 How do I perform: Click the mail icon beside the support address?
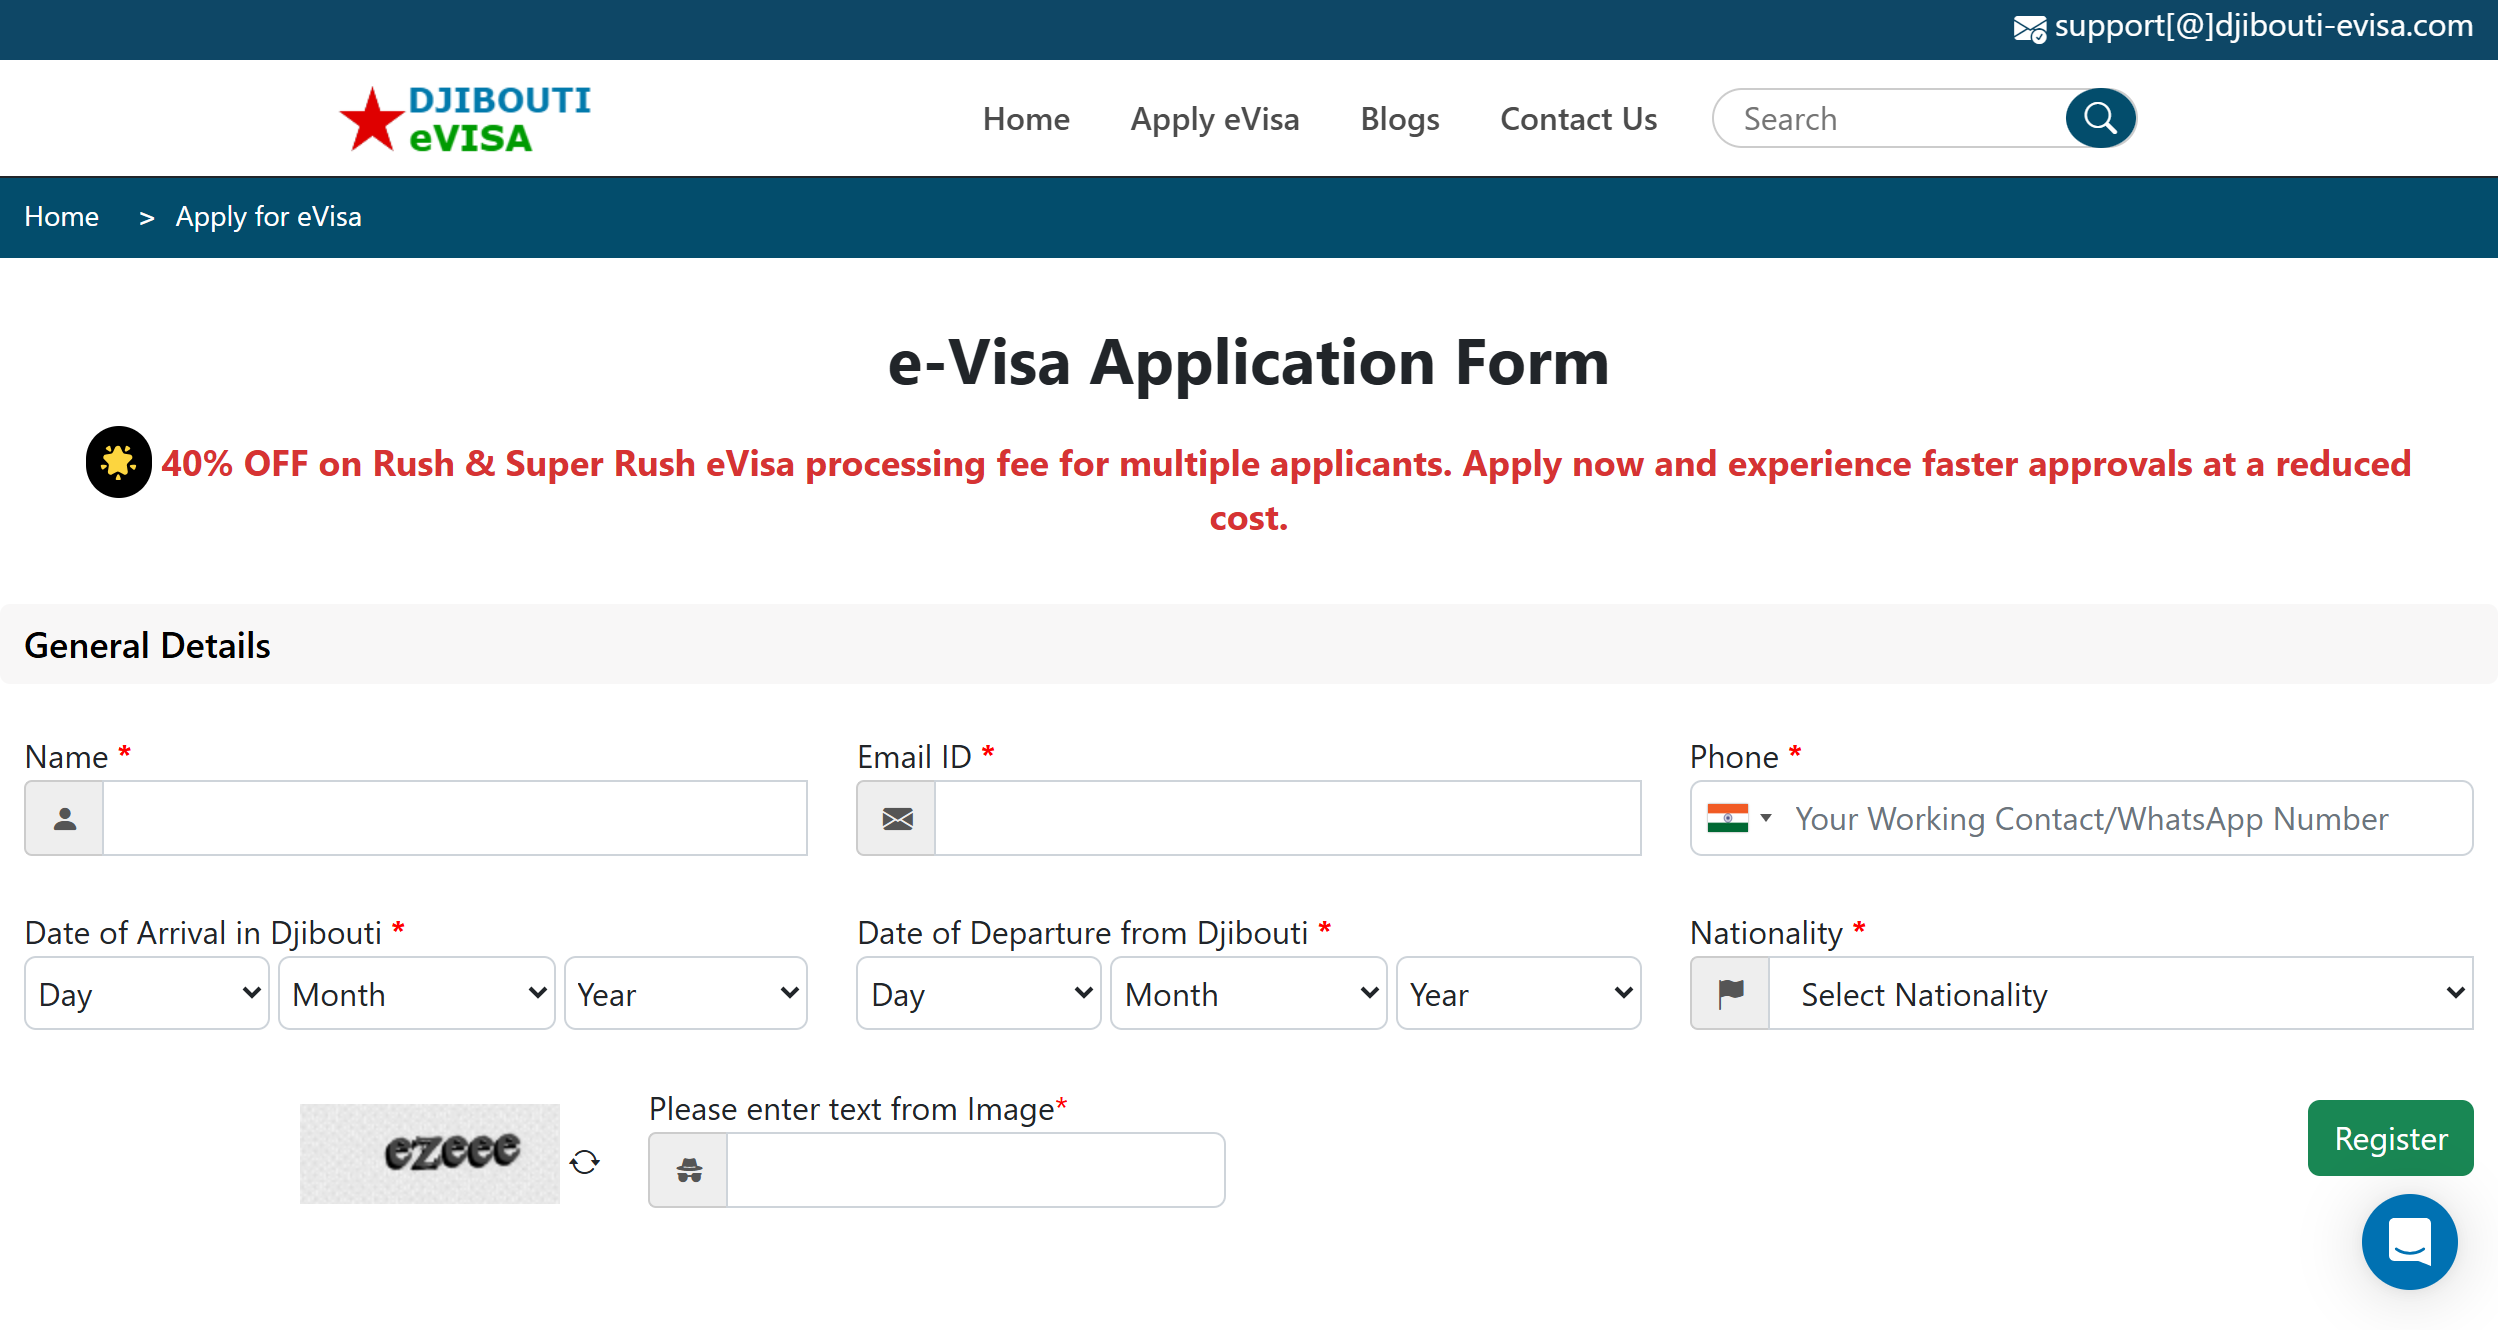point(2031,27)
